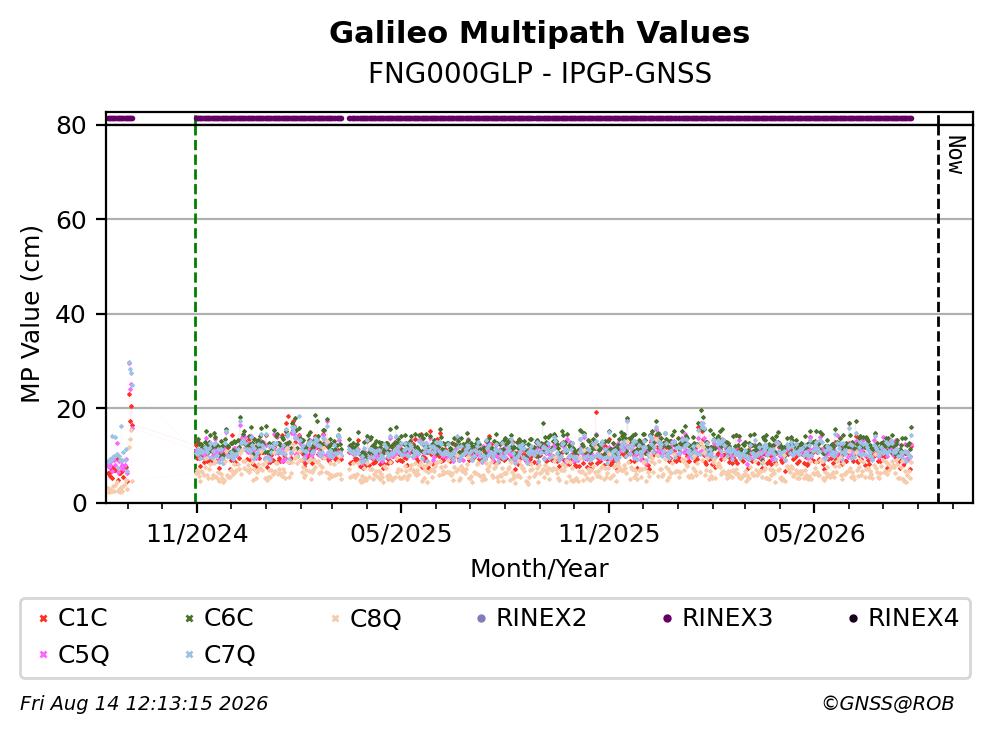993x734 pixels.
Task: Click the '©GNSS@ROB' credit text
Action: (888, 704)
